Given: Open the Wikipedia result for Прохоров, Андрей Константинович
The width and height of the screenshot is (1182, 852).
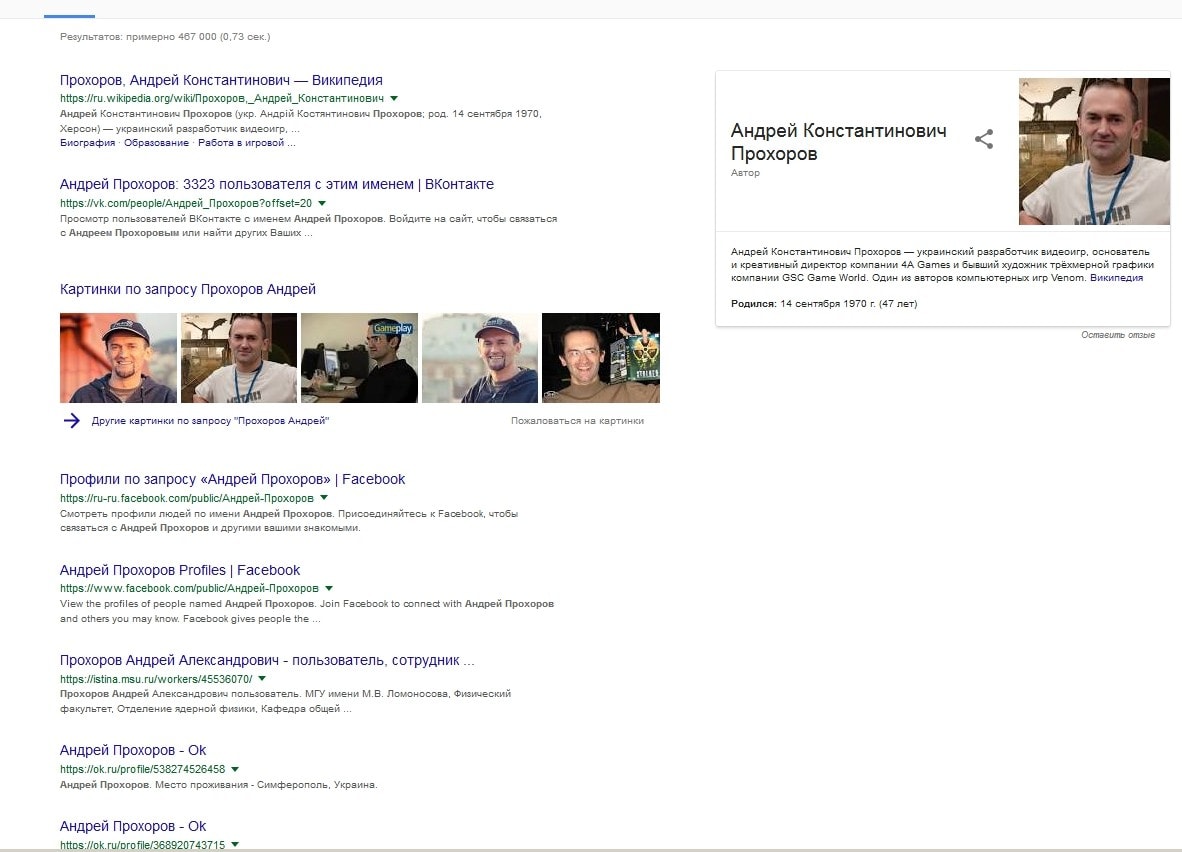Looking at the screenshot, I should (x=221, y=80).
